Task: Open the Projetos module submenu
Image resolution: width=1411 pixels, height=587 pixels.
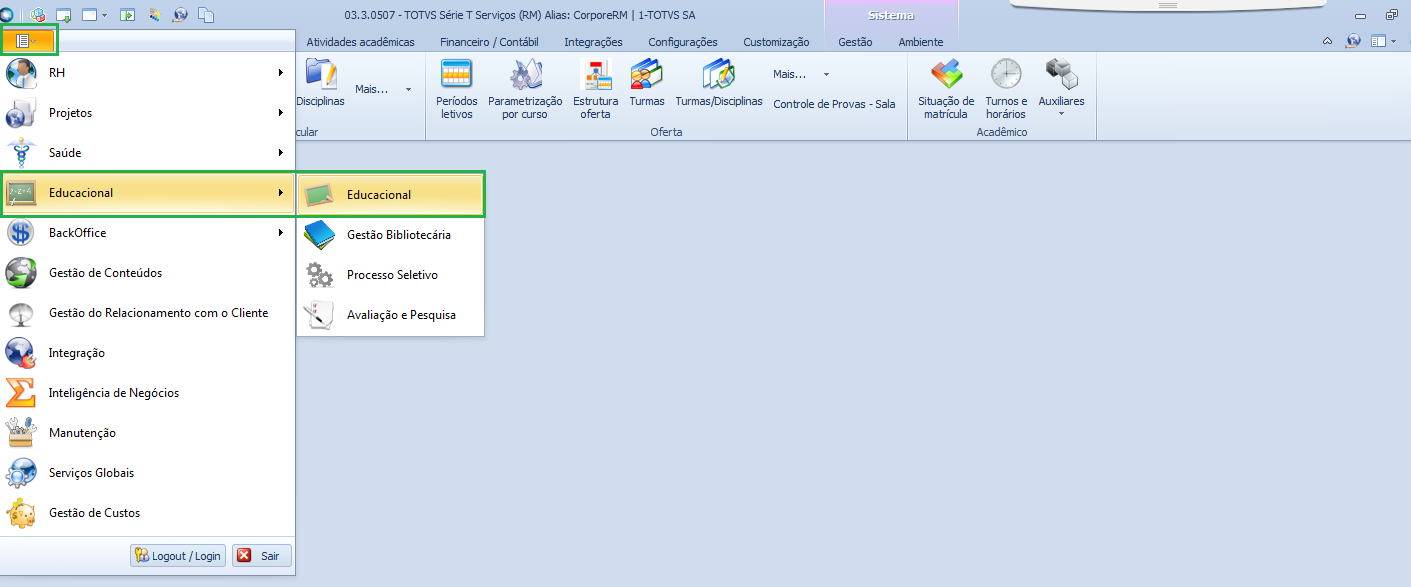Action: tap(148, 113)
